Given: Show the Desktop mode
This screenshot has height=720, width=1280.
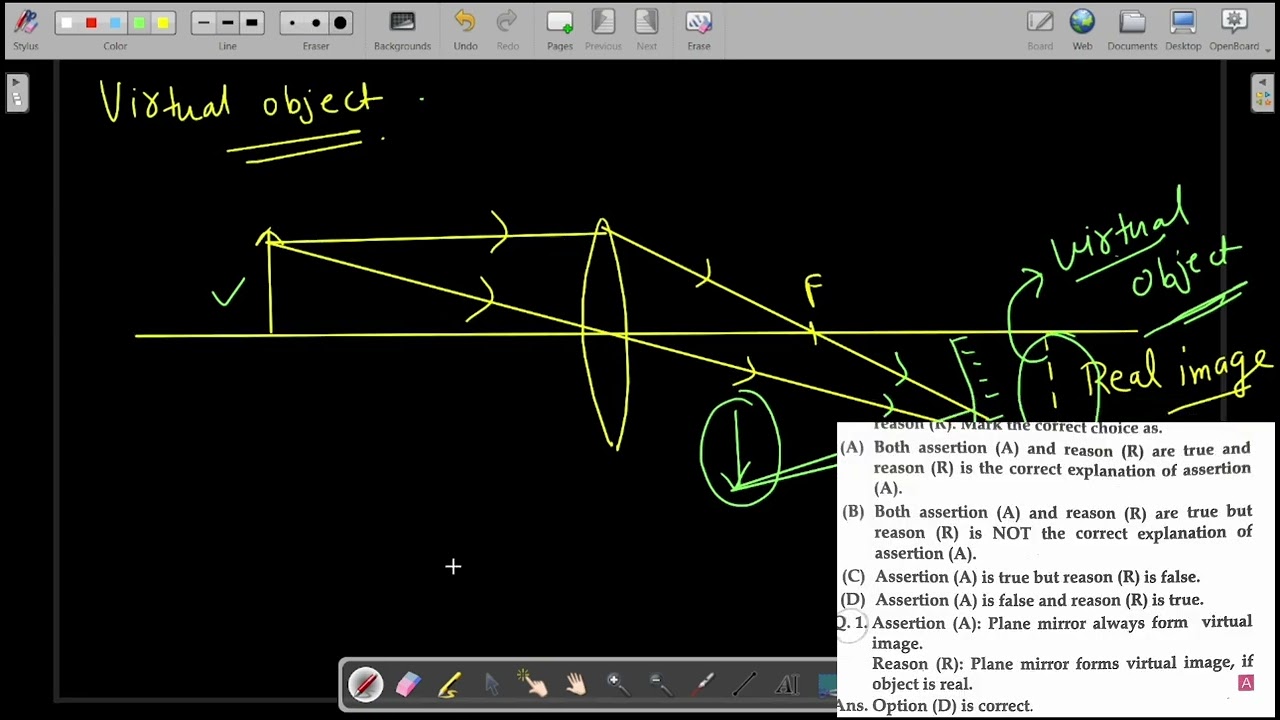Looking at the screenshot, I should (x=1183, y=29).
